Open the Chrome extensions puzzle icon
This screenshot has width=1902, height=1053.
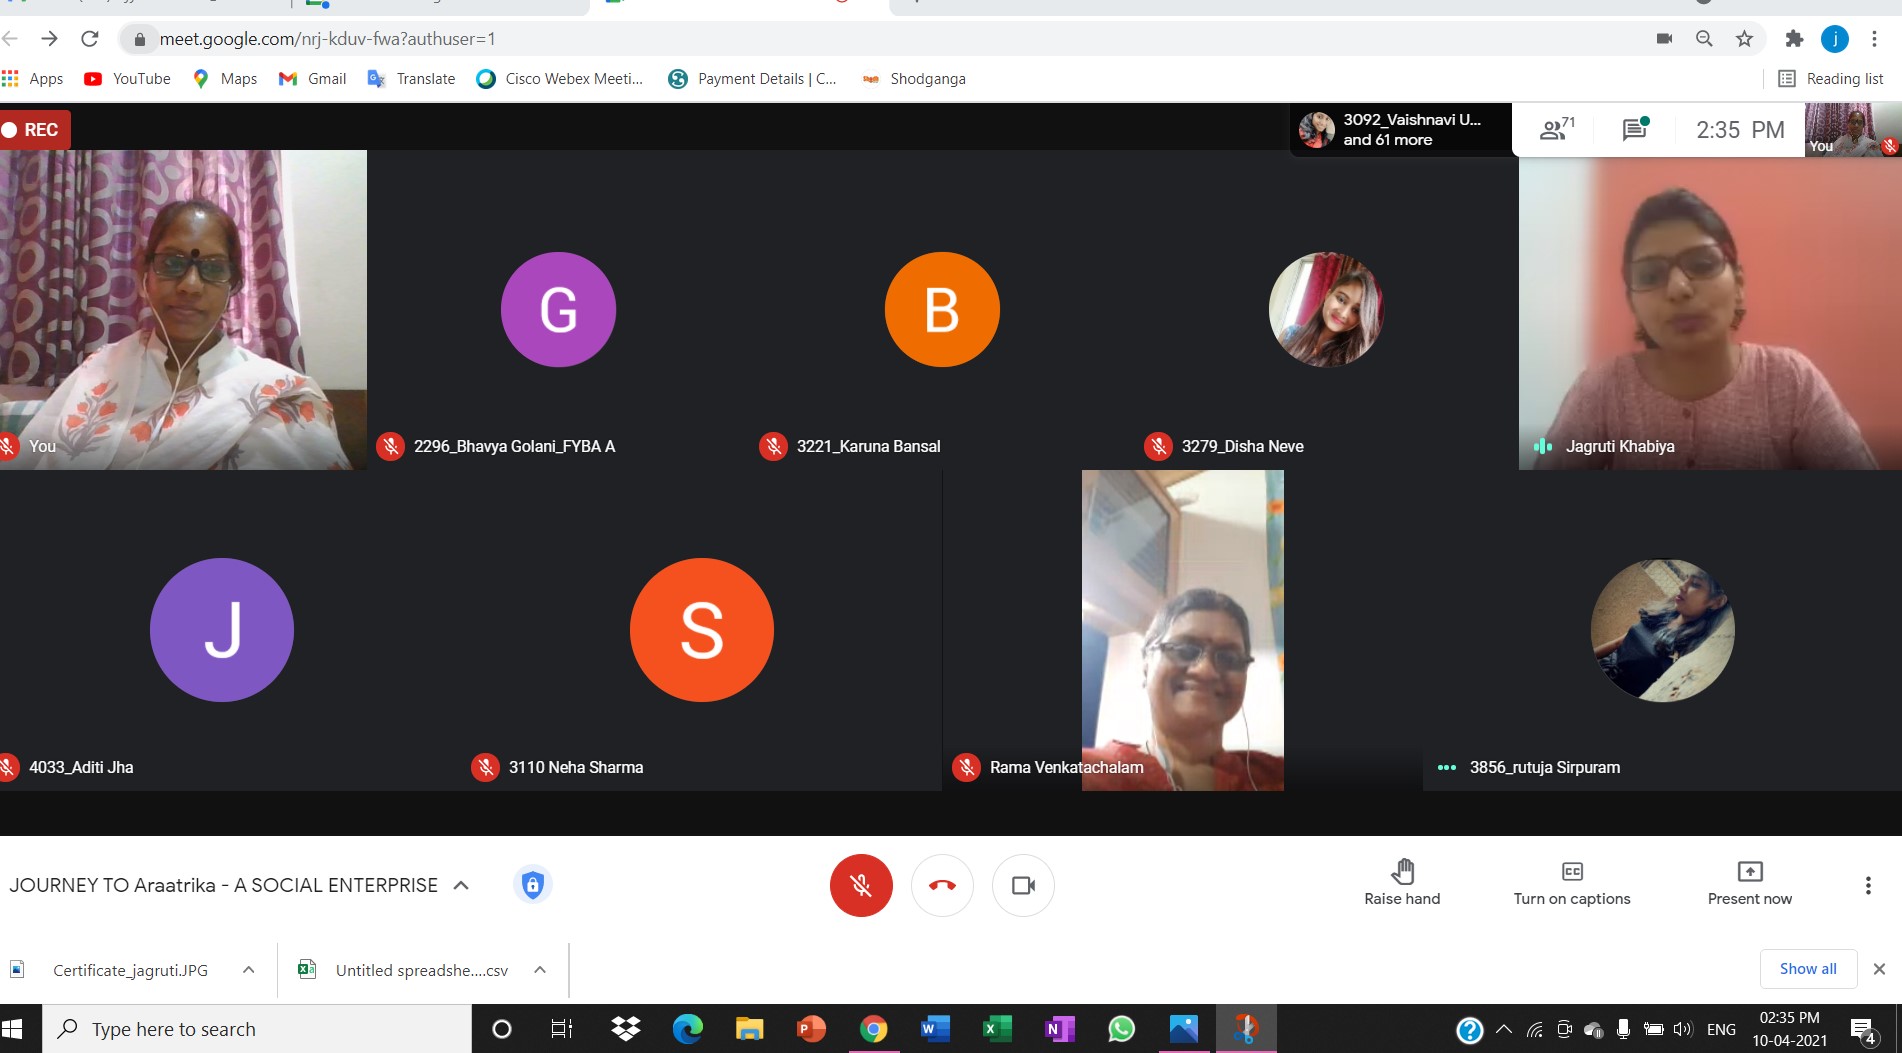[x=1794, y=39]
